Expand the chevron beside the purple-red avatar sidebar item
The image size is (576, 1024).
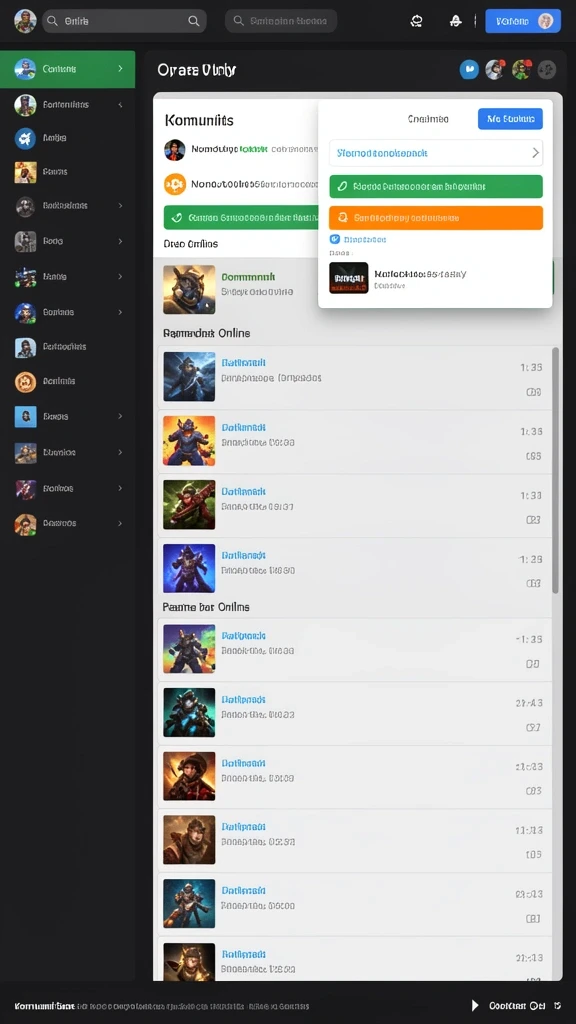click(x=120, y=488)
